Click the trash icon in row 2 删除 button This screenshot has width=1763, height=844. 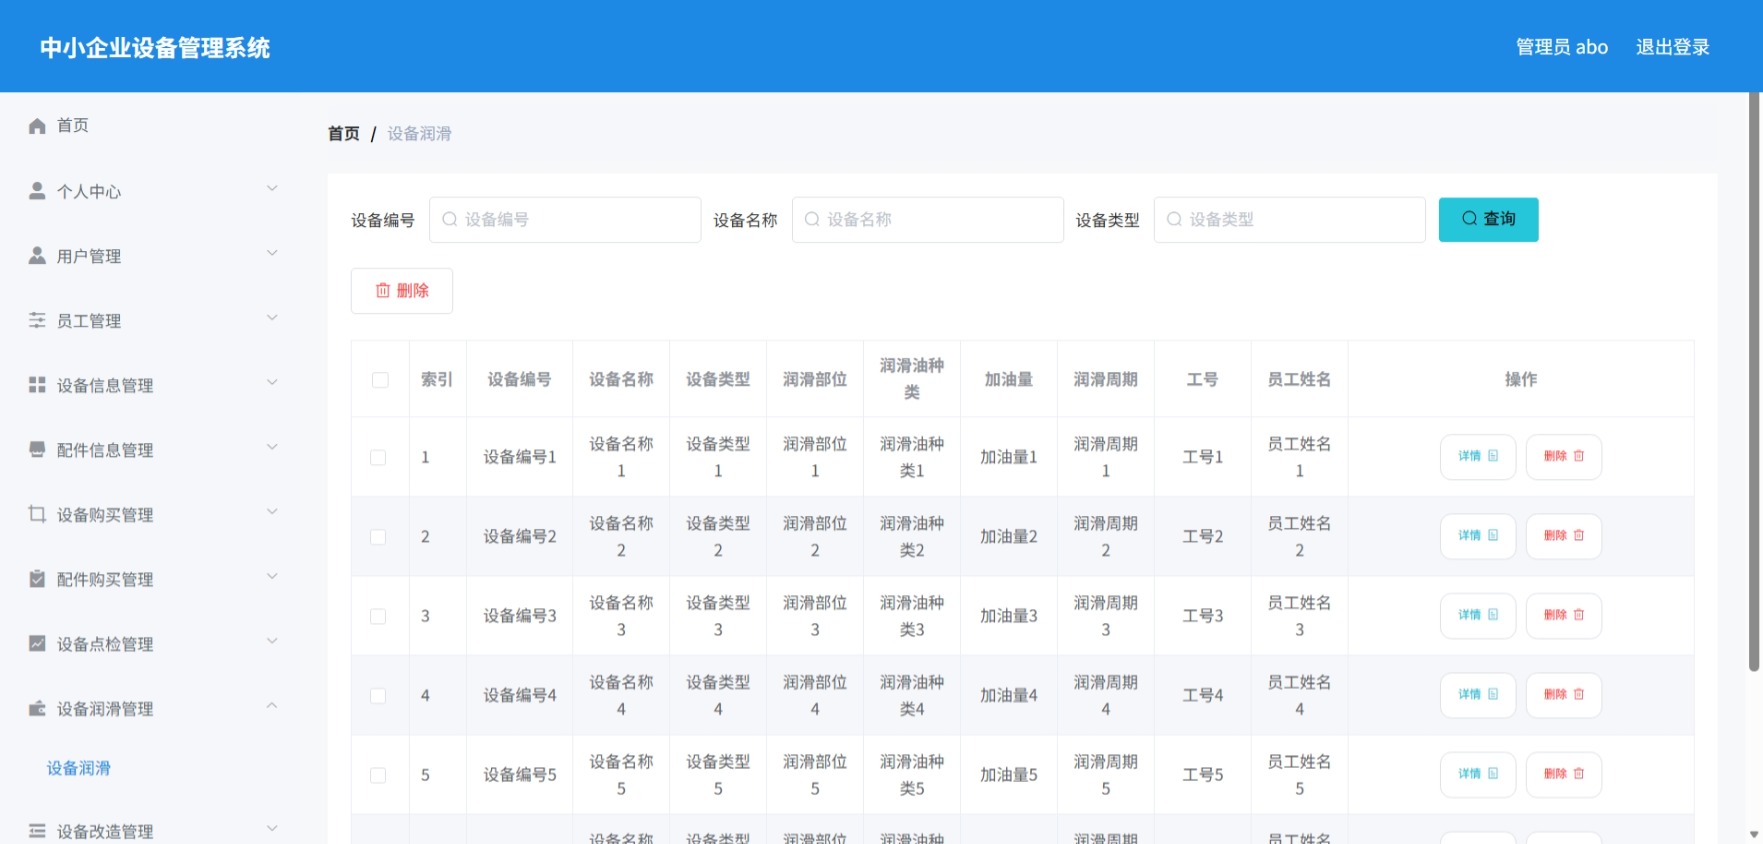[x=1579, y=535]
